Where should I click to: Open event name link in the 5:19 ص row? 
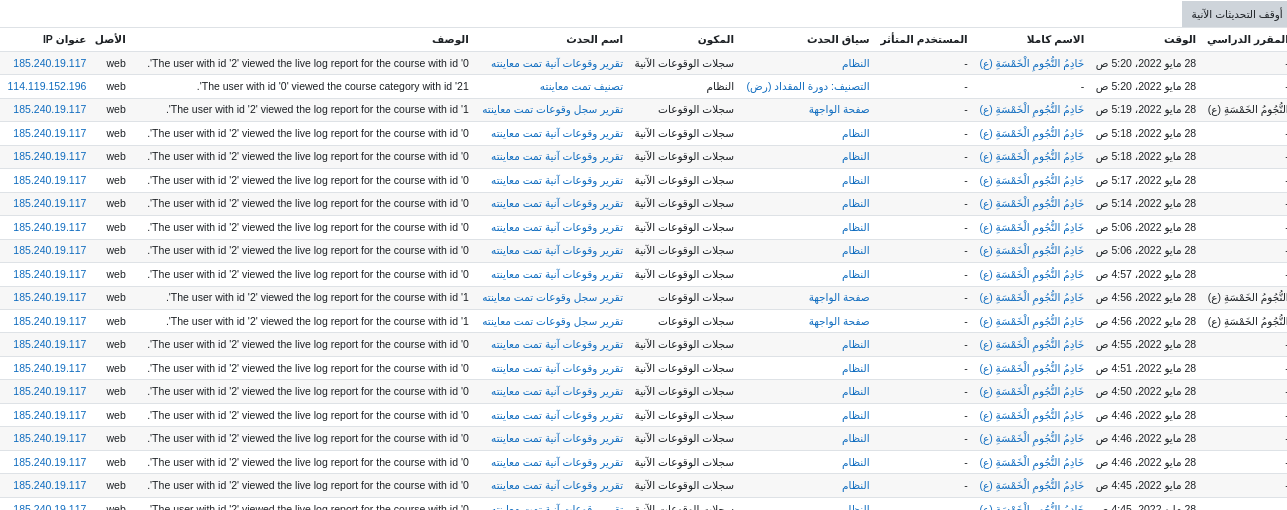(x=552, y=110)
